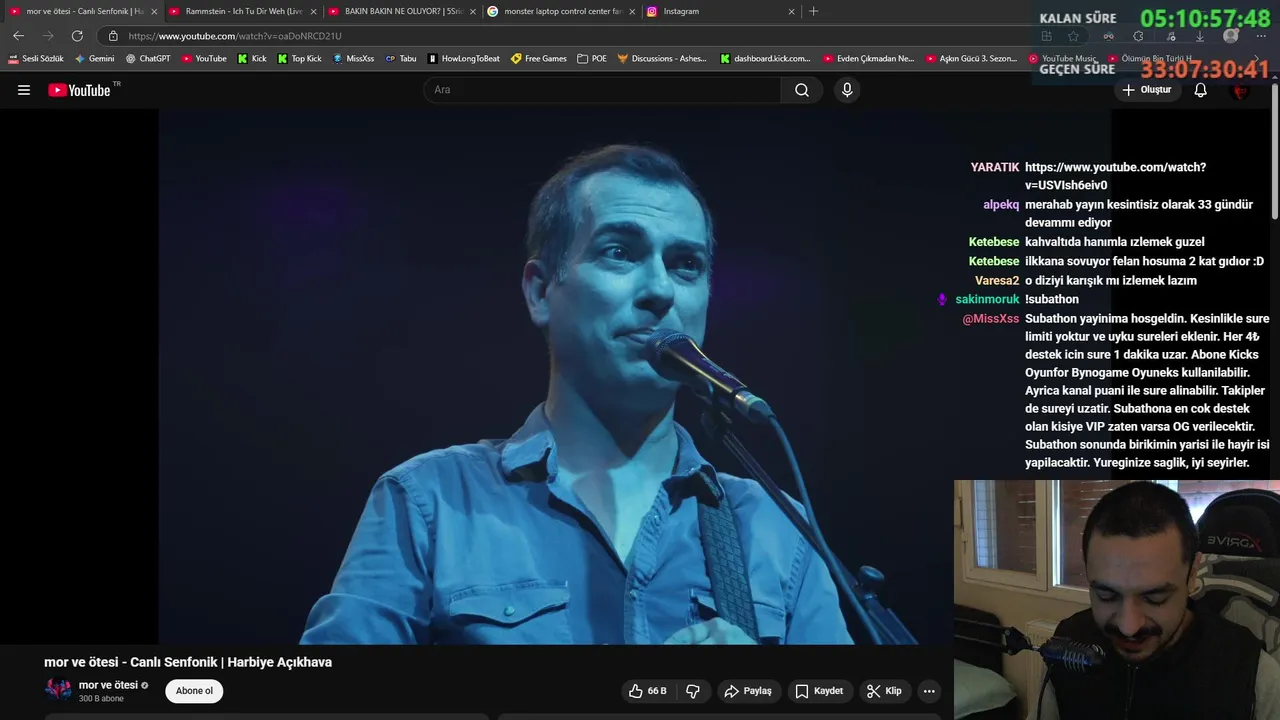Start voice search with the microphone icon
1280x720 pixels.
coord(847,90)
